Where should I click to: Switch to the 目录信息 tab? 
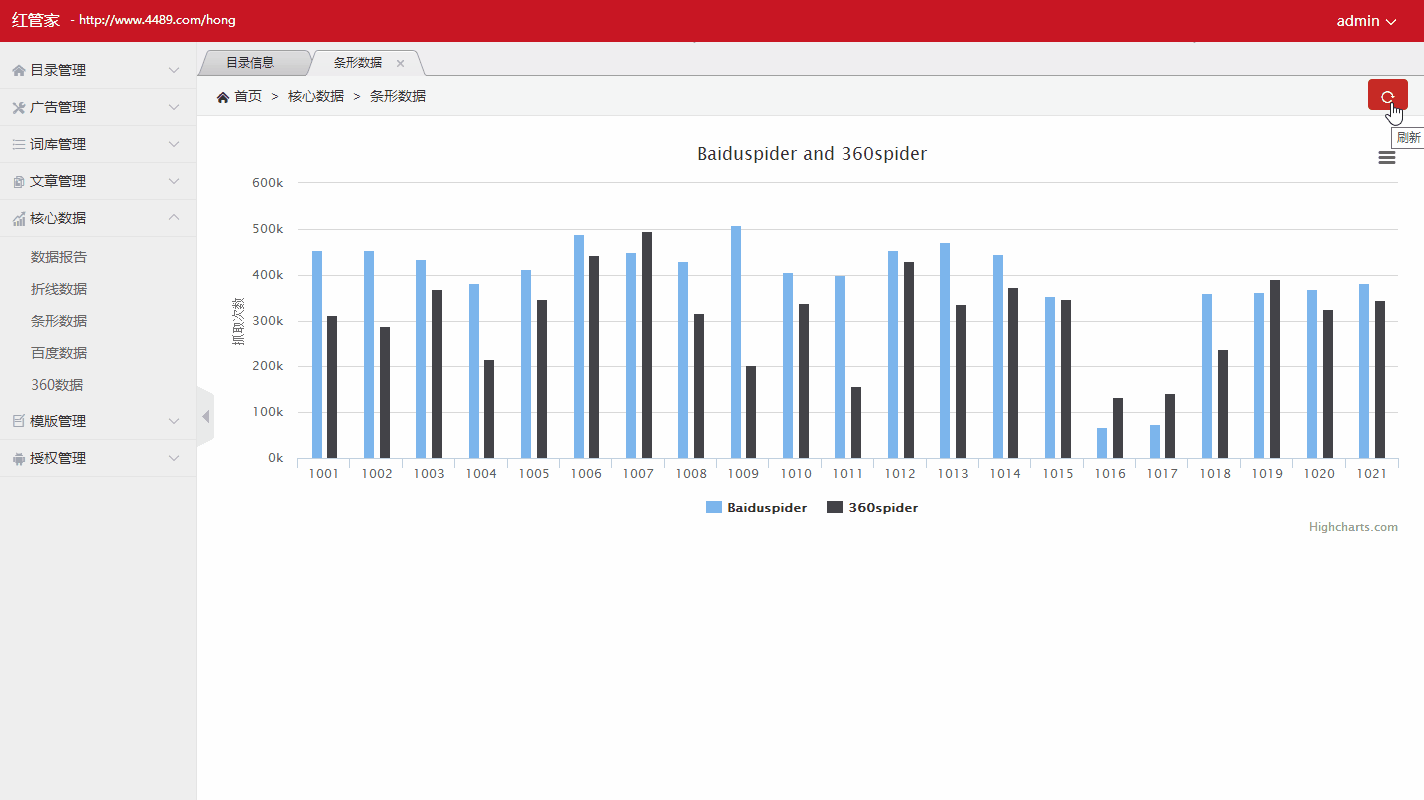click(x=250, y=63)
